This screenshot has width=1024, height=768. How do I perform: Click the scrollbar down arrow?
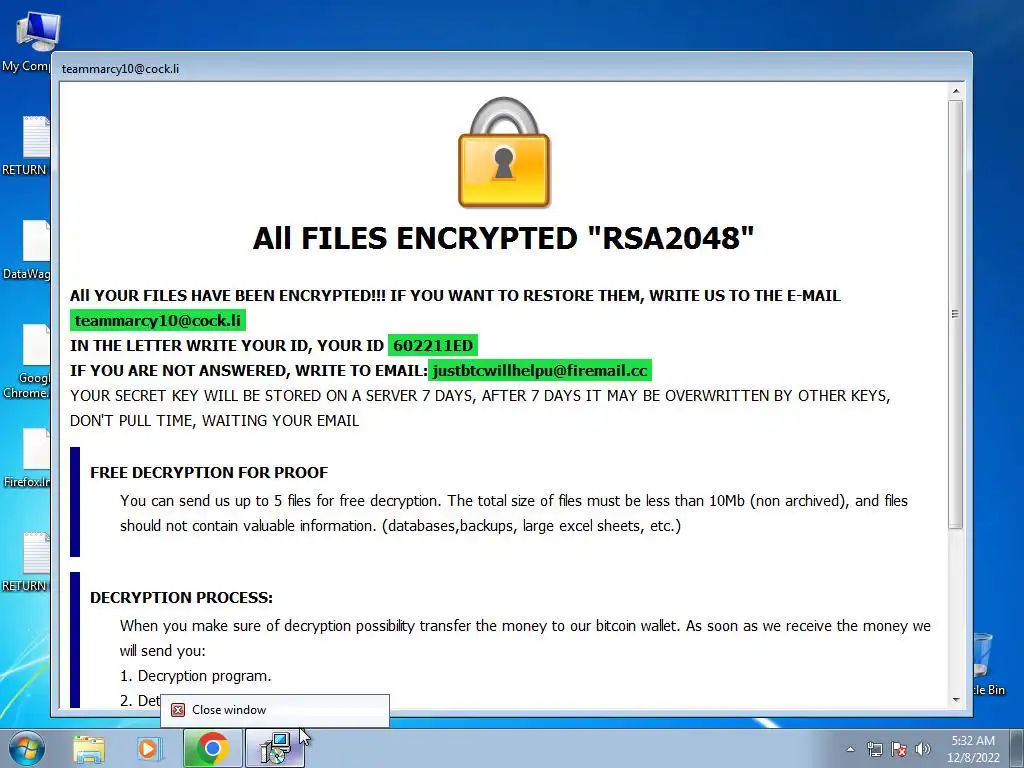tap(956, 699)
